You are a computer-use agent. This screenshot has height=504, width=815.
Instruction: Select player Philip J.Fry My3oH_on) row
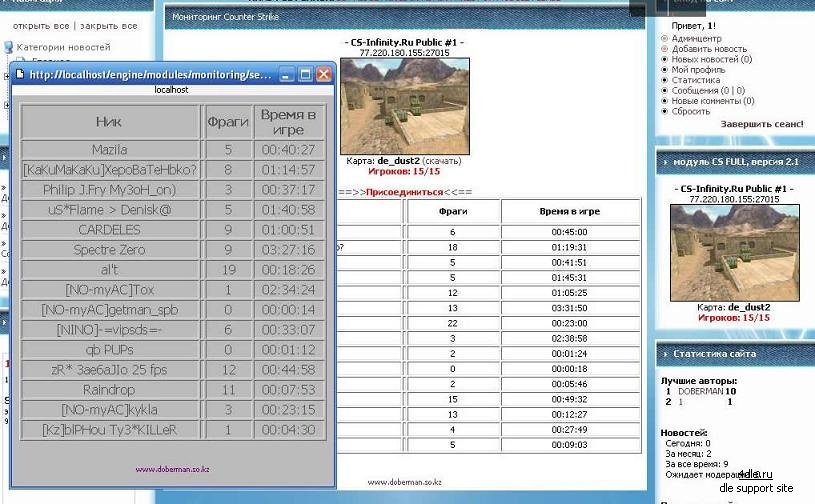109,190
